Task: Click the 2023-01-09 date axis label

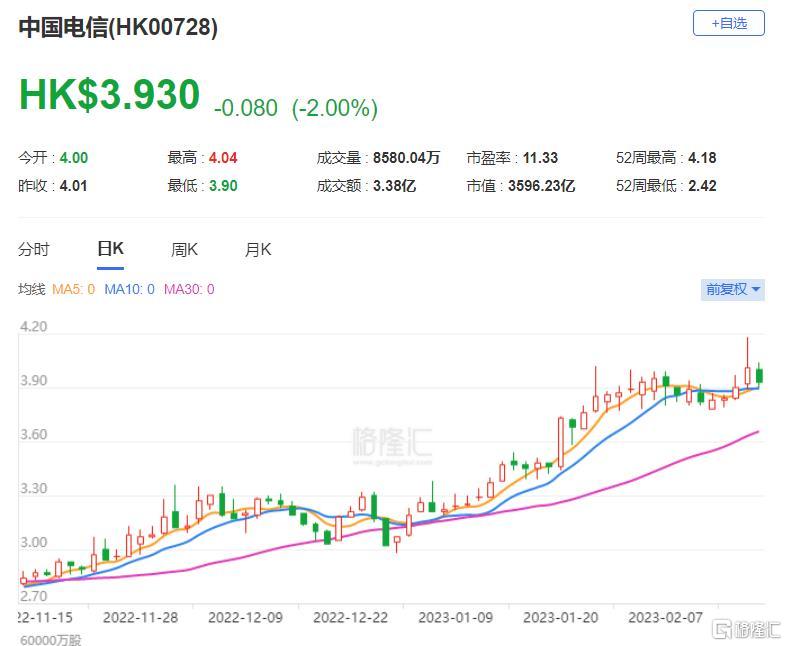Action: (456, 617)
